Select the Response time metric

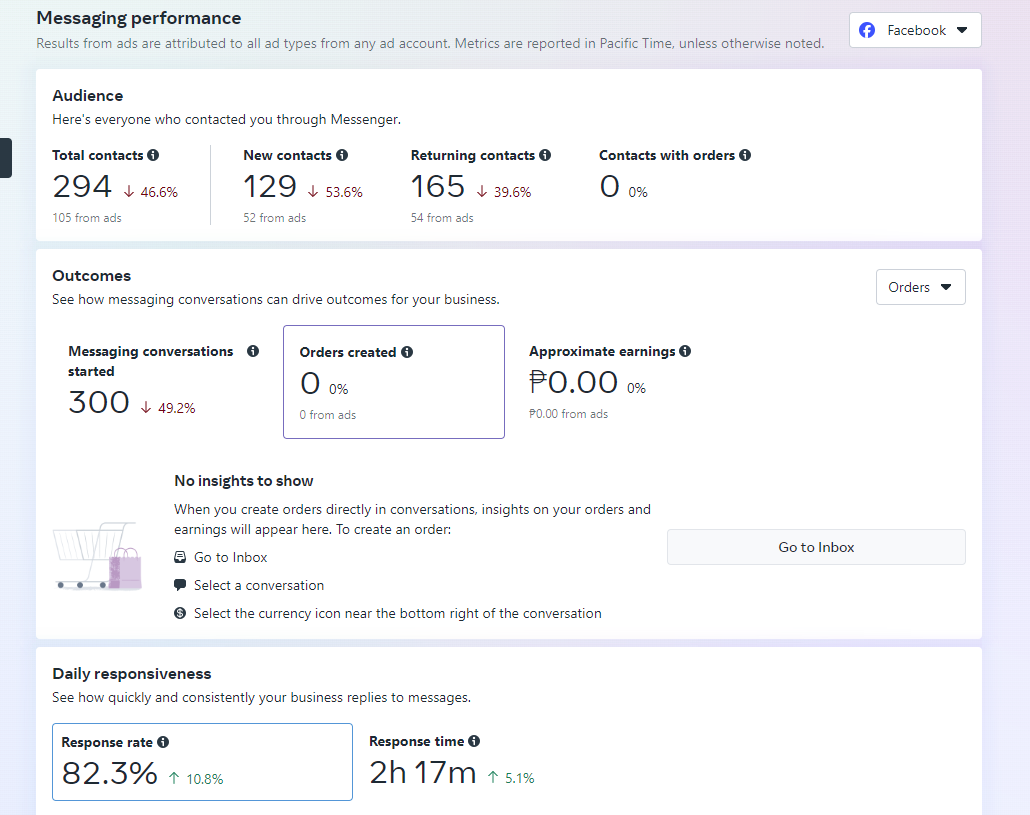[450, 762]
